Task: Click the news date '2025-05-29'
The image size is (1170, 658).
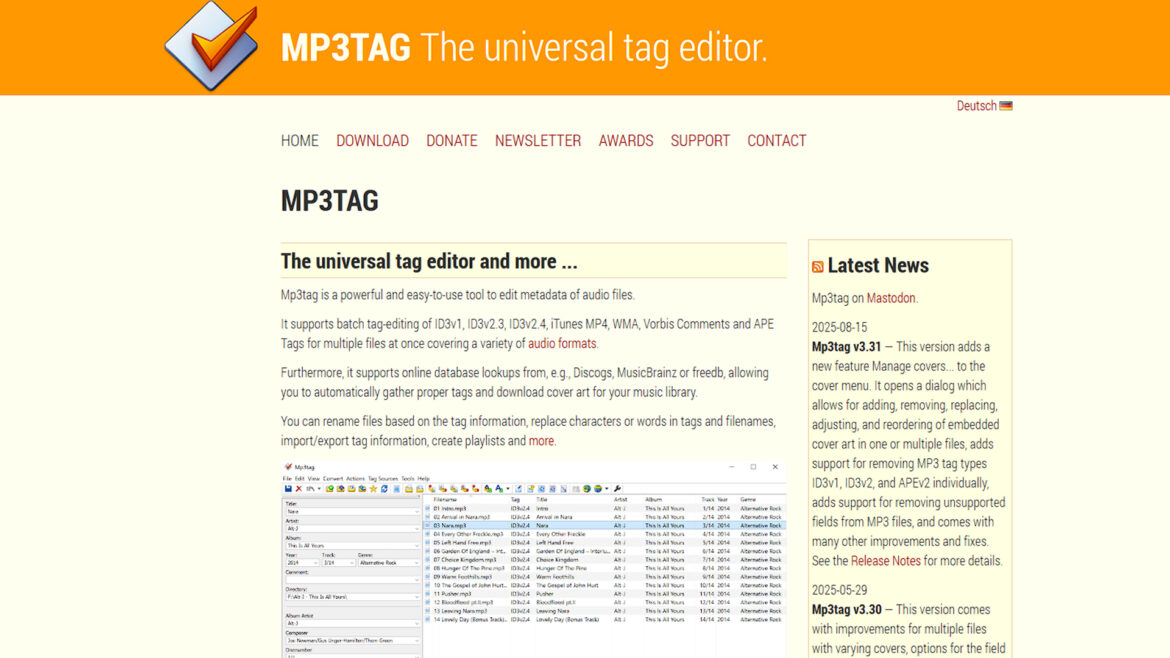Action: 839,589
